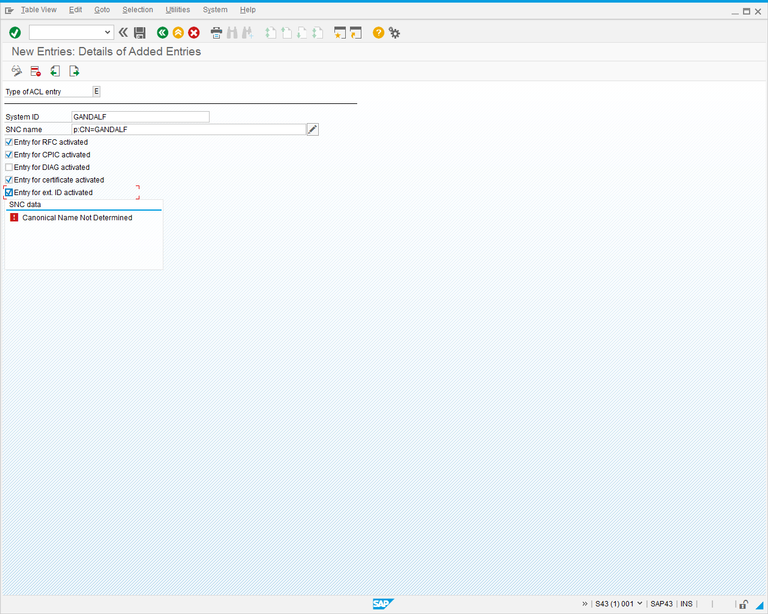Viewport: 768px width, 614px height.
Task: Open the window menu icon at top-left
Action: click(x=9, y=10)
